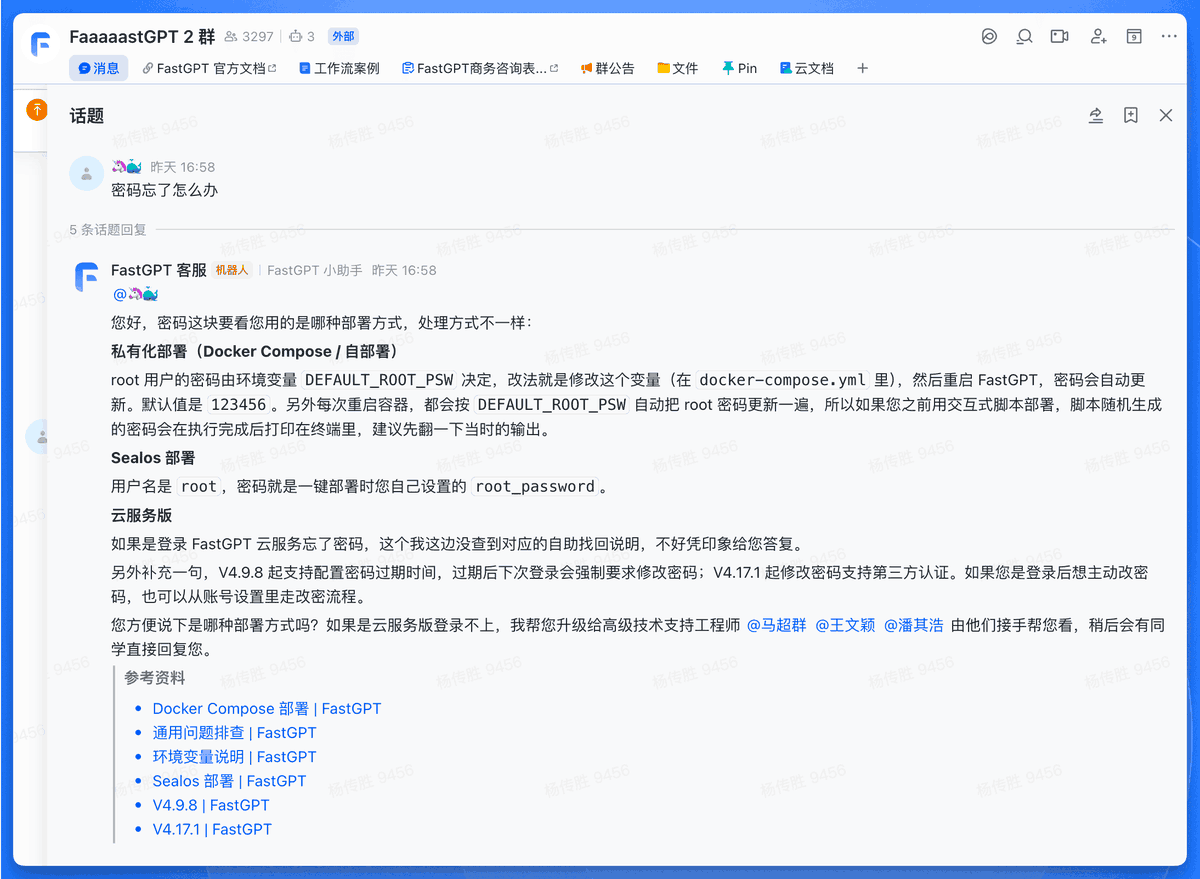Click the 外部 external tag
1200x879 pixels.
coord(343,36)
